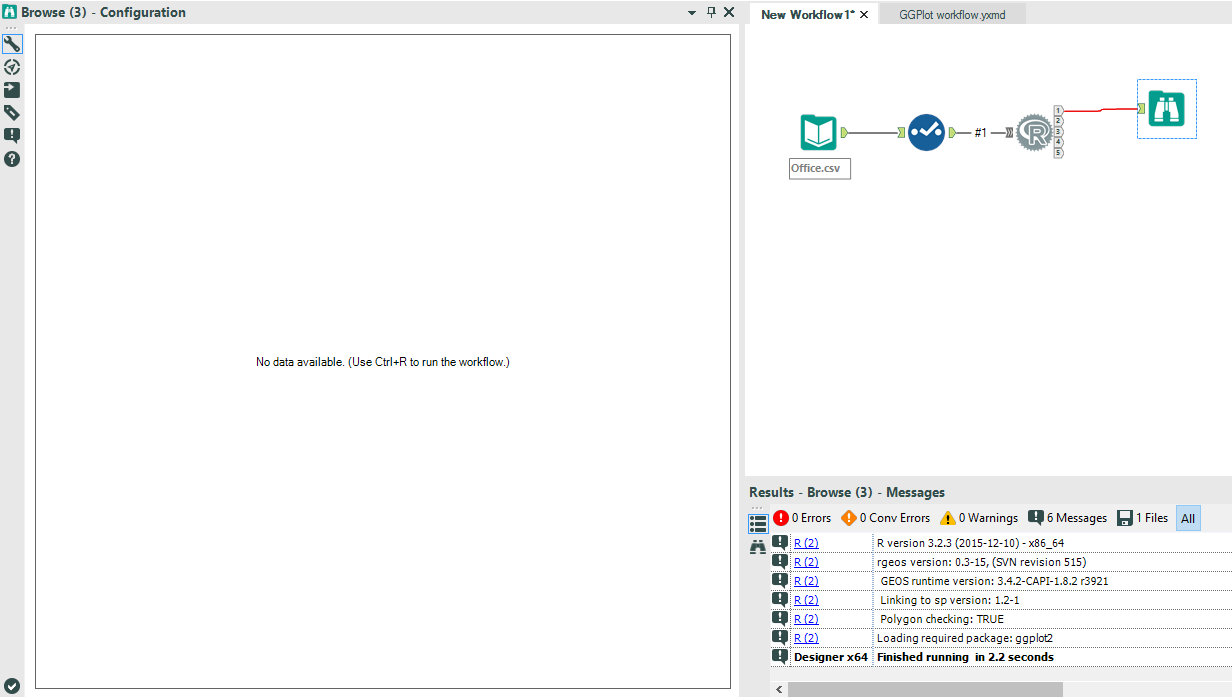Open R (2) link on 'GEOS runtime version' row

(x=806, y=581)
